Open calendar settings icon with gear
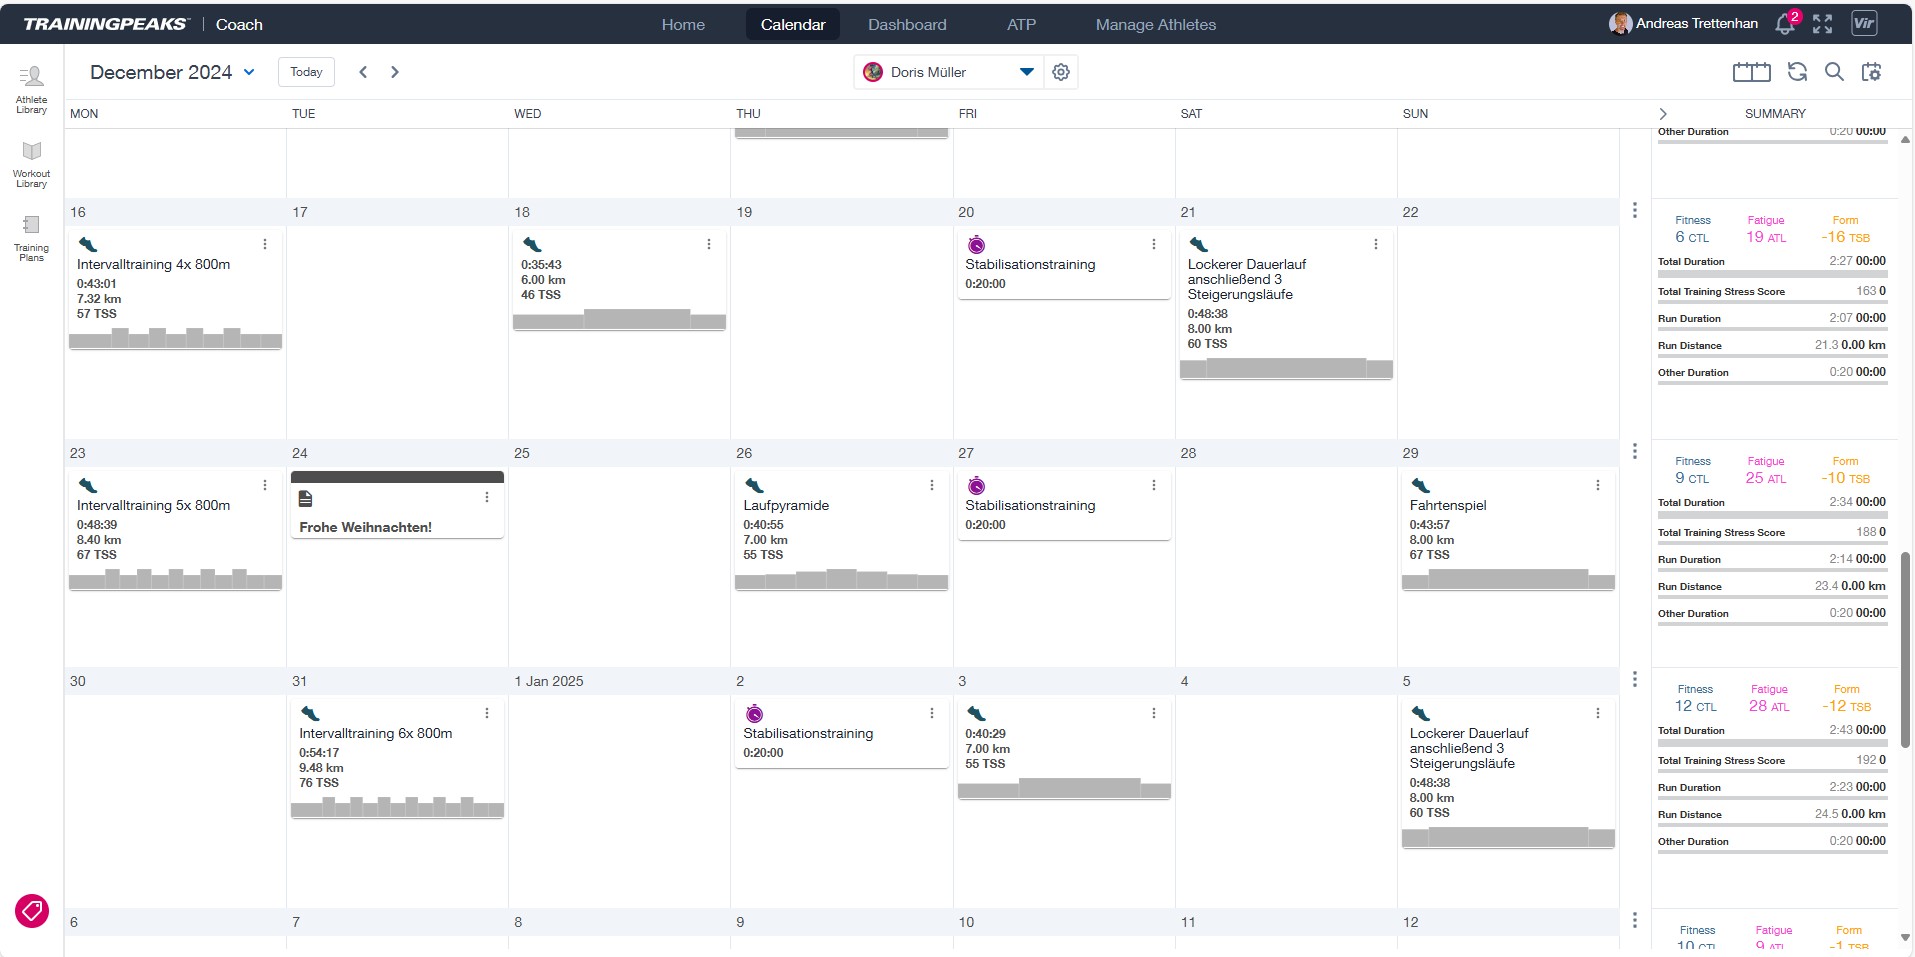 pos(1871,72)
